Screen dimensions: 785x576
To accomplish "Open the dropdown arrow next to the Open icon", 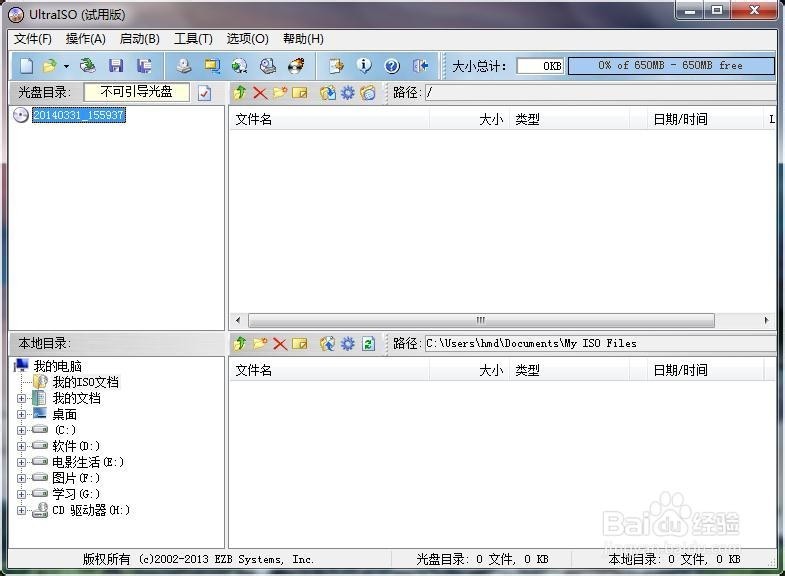I will pyautogui.click(x=66, y=66).
